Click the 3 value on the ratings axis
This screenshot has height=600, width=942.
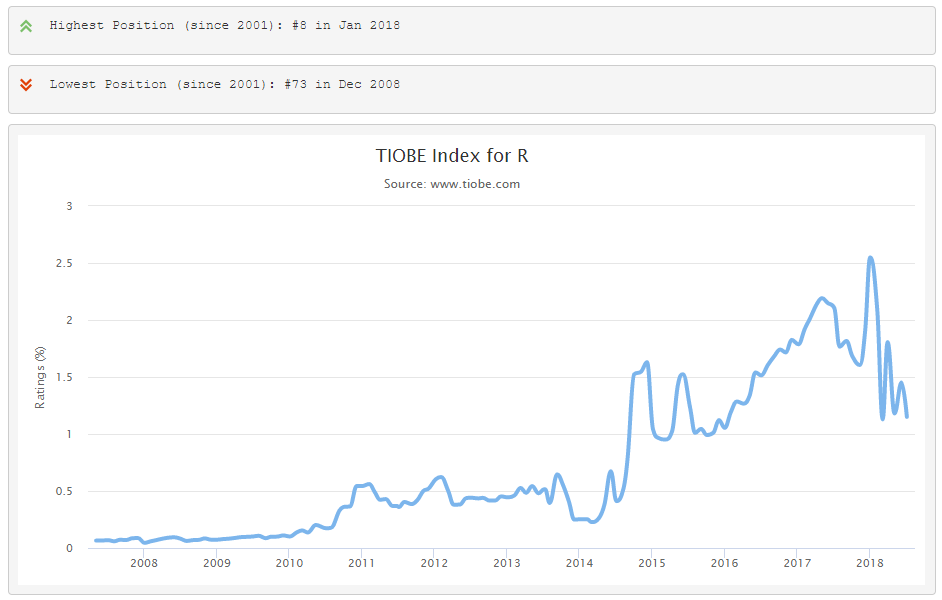[69, 206]
